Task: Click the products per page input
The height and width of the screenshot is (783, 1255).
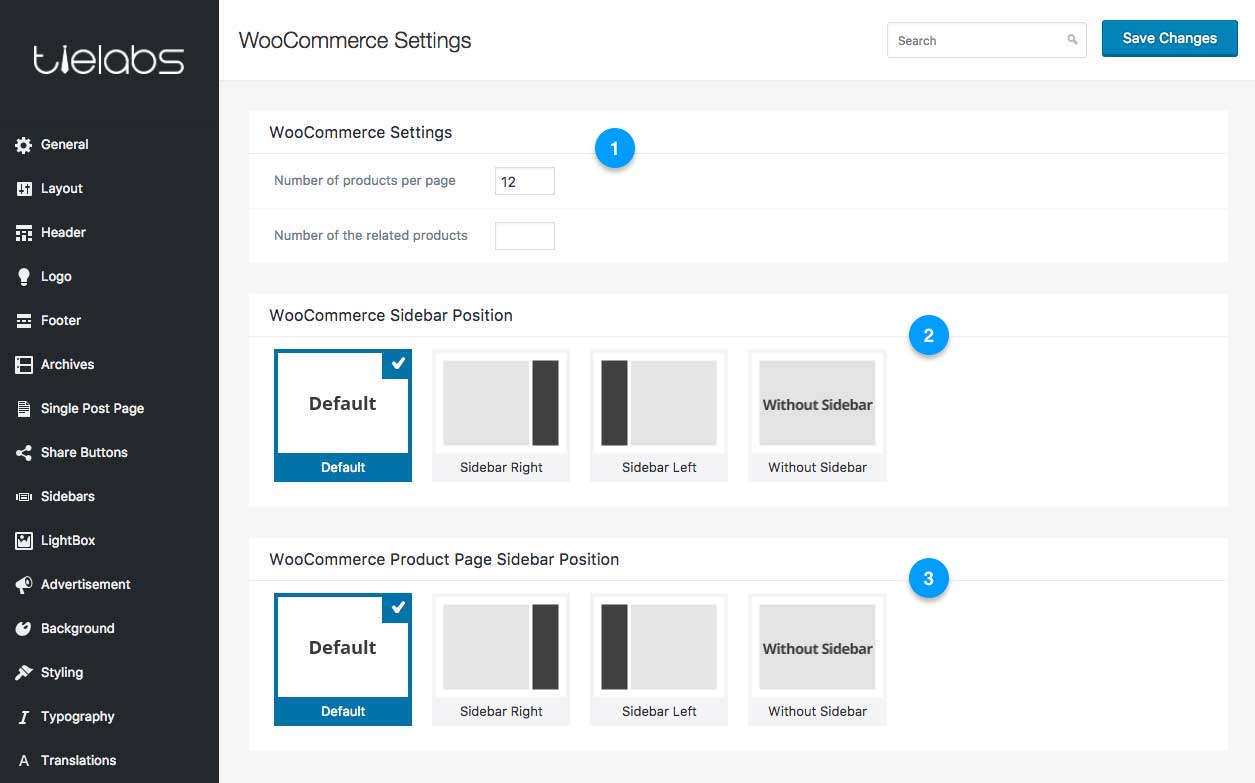Action: point(524,182)
